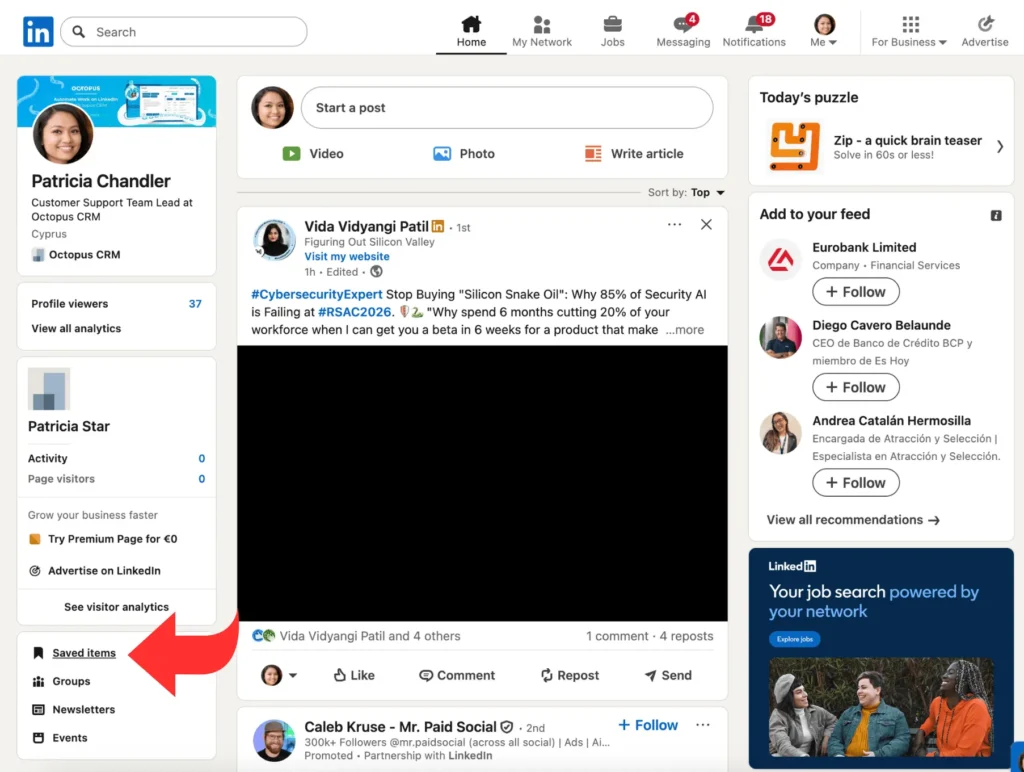Click the Advertise icon in top bar
This screenshot has width=1024, height=772.
click(985, 25)
